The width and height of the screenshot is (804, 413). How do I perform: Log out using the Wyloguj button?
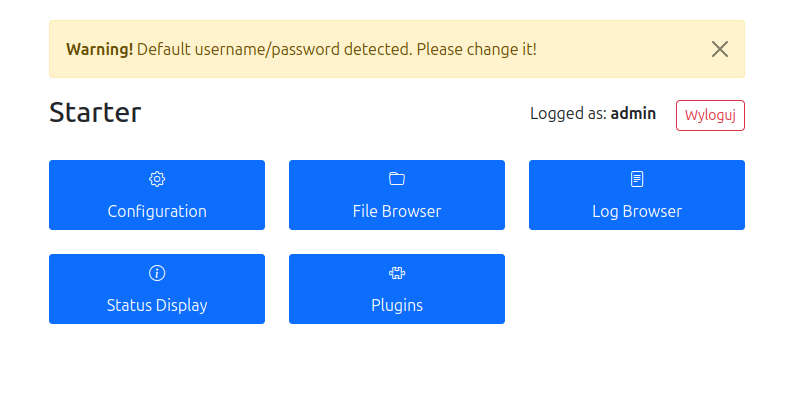(x=710, y=115)
